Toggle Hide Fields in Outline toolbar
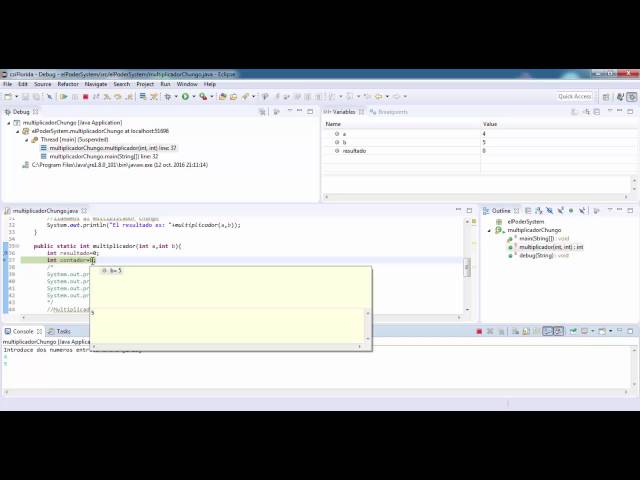Screen dimensions: 640x480 point(550,211)
